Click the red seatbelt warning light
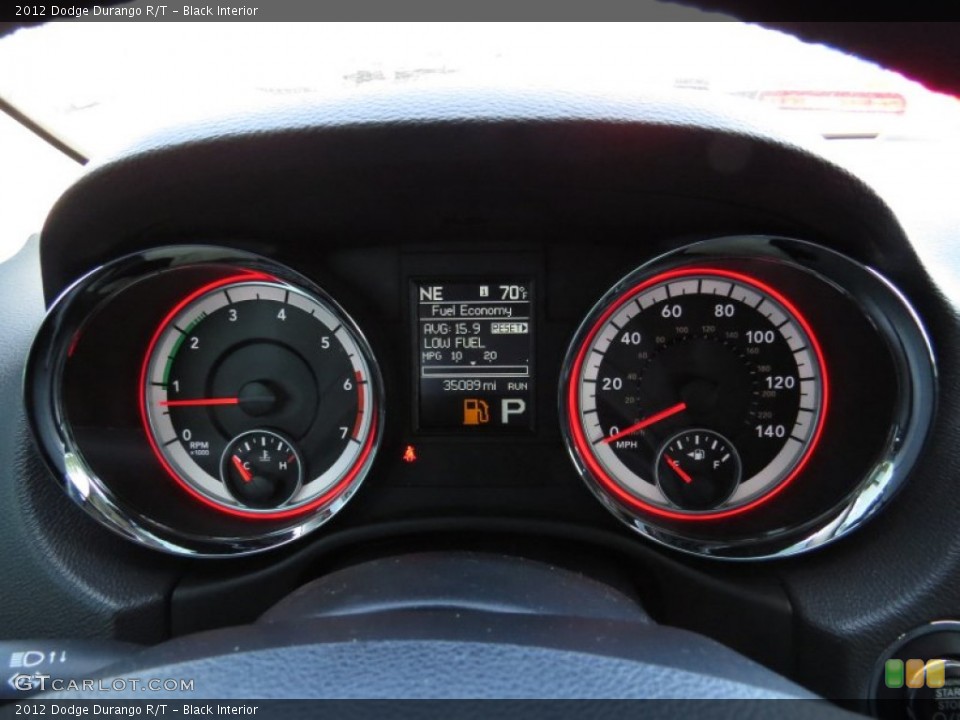Image resolution: width=960 pixels, height=720 pixels. pos(410,454)
